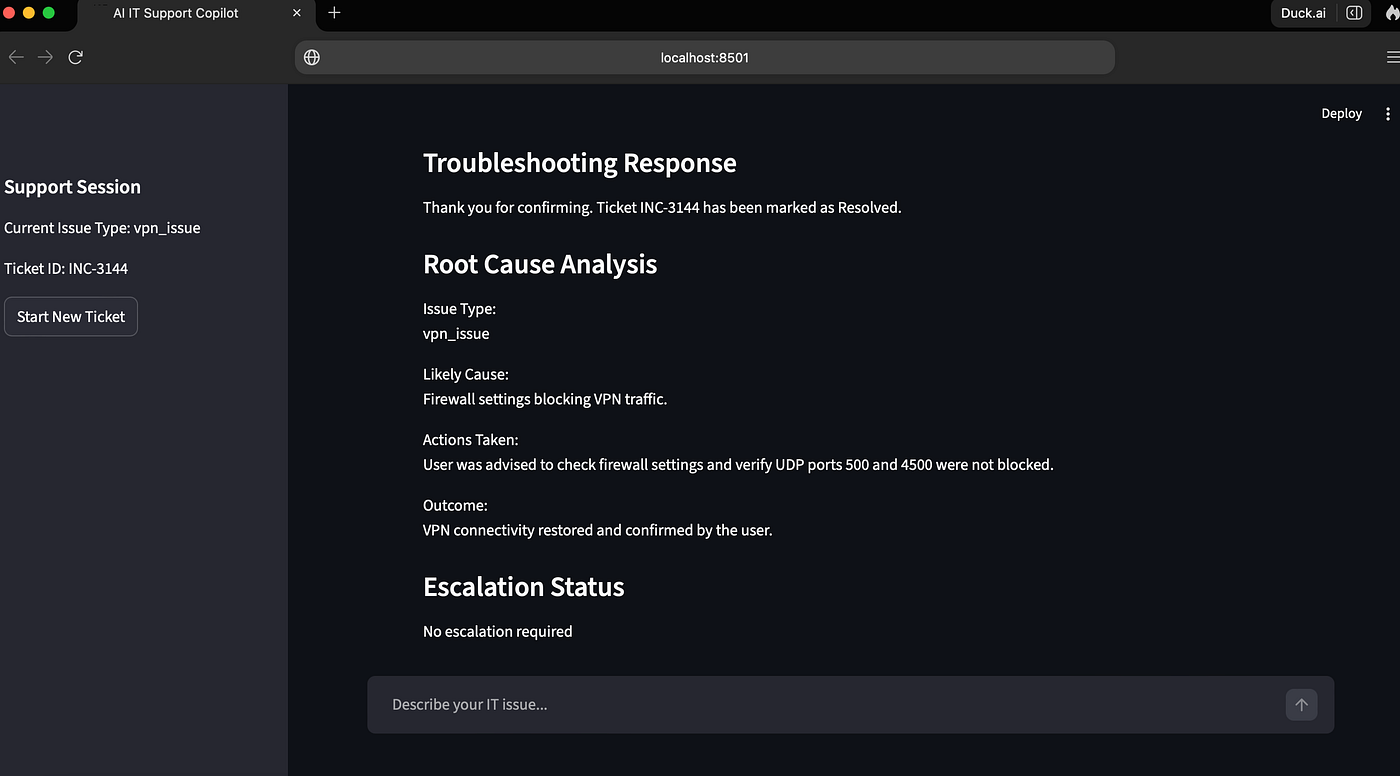Click the vpn_issue value under Issue Type:
This screenshot has height=776, width=1400.
456,334
